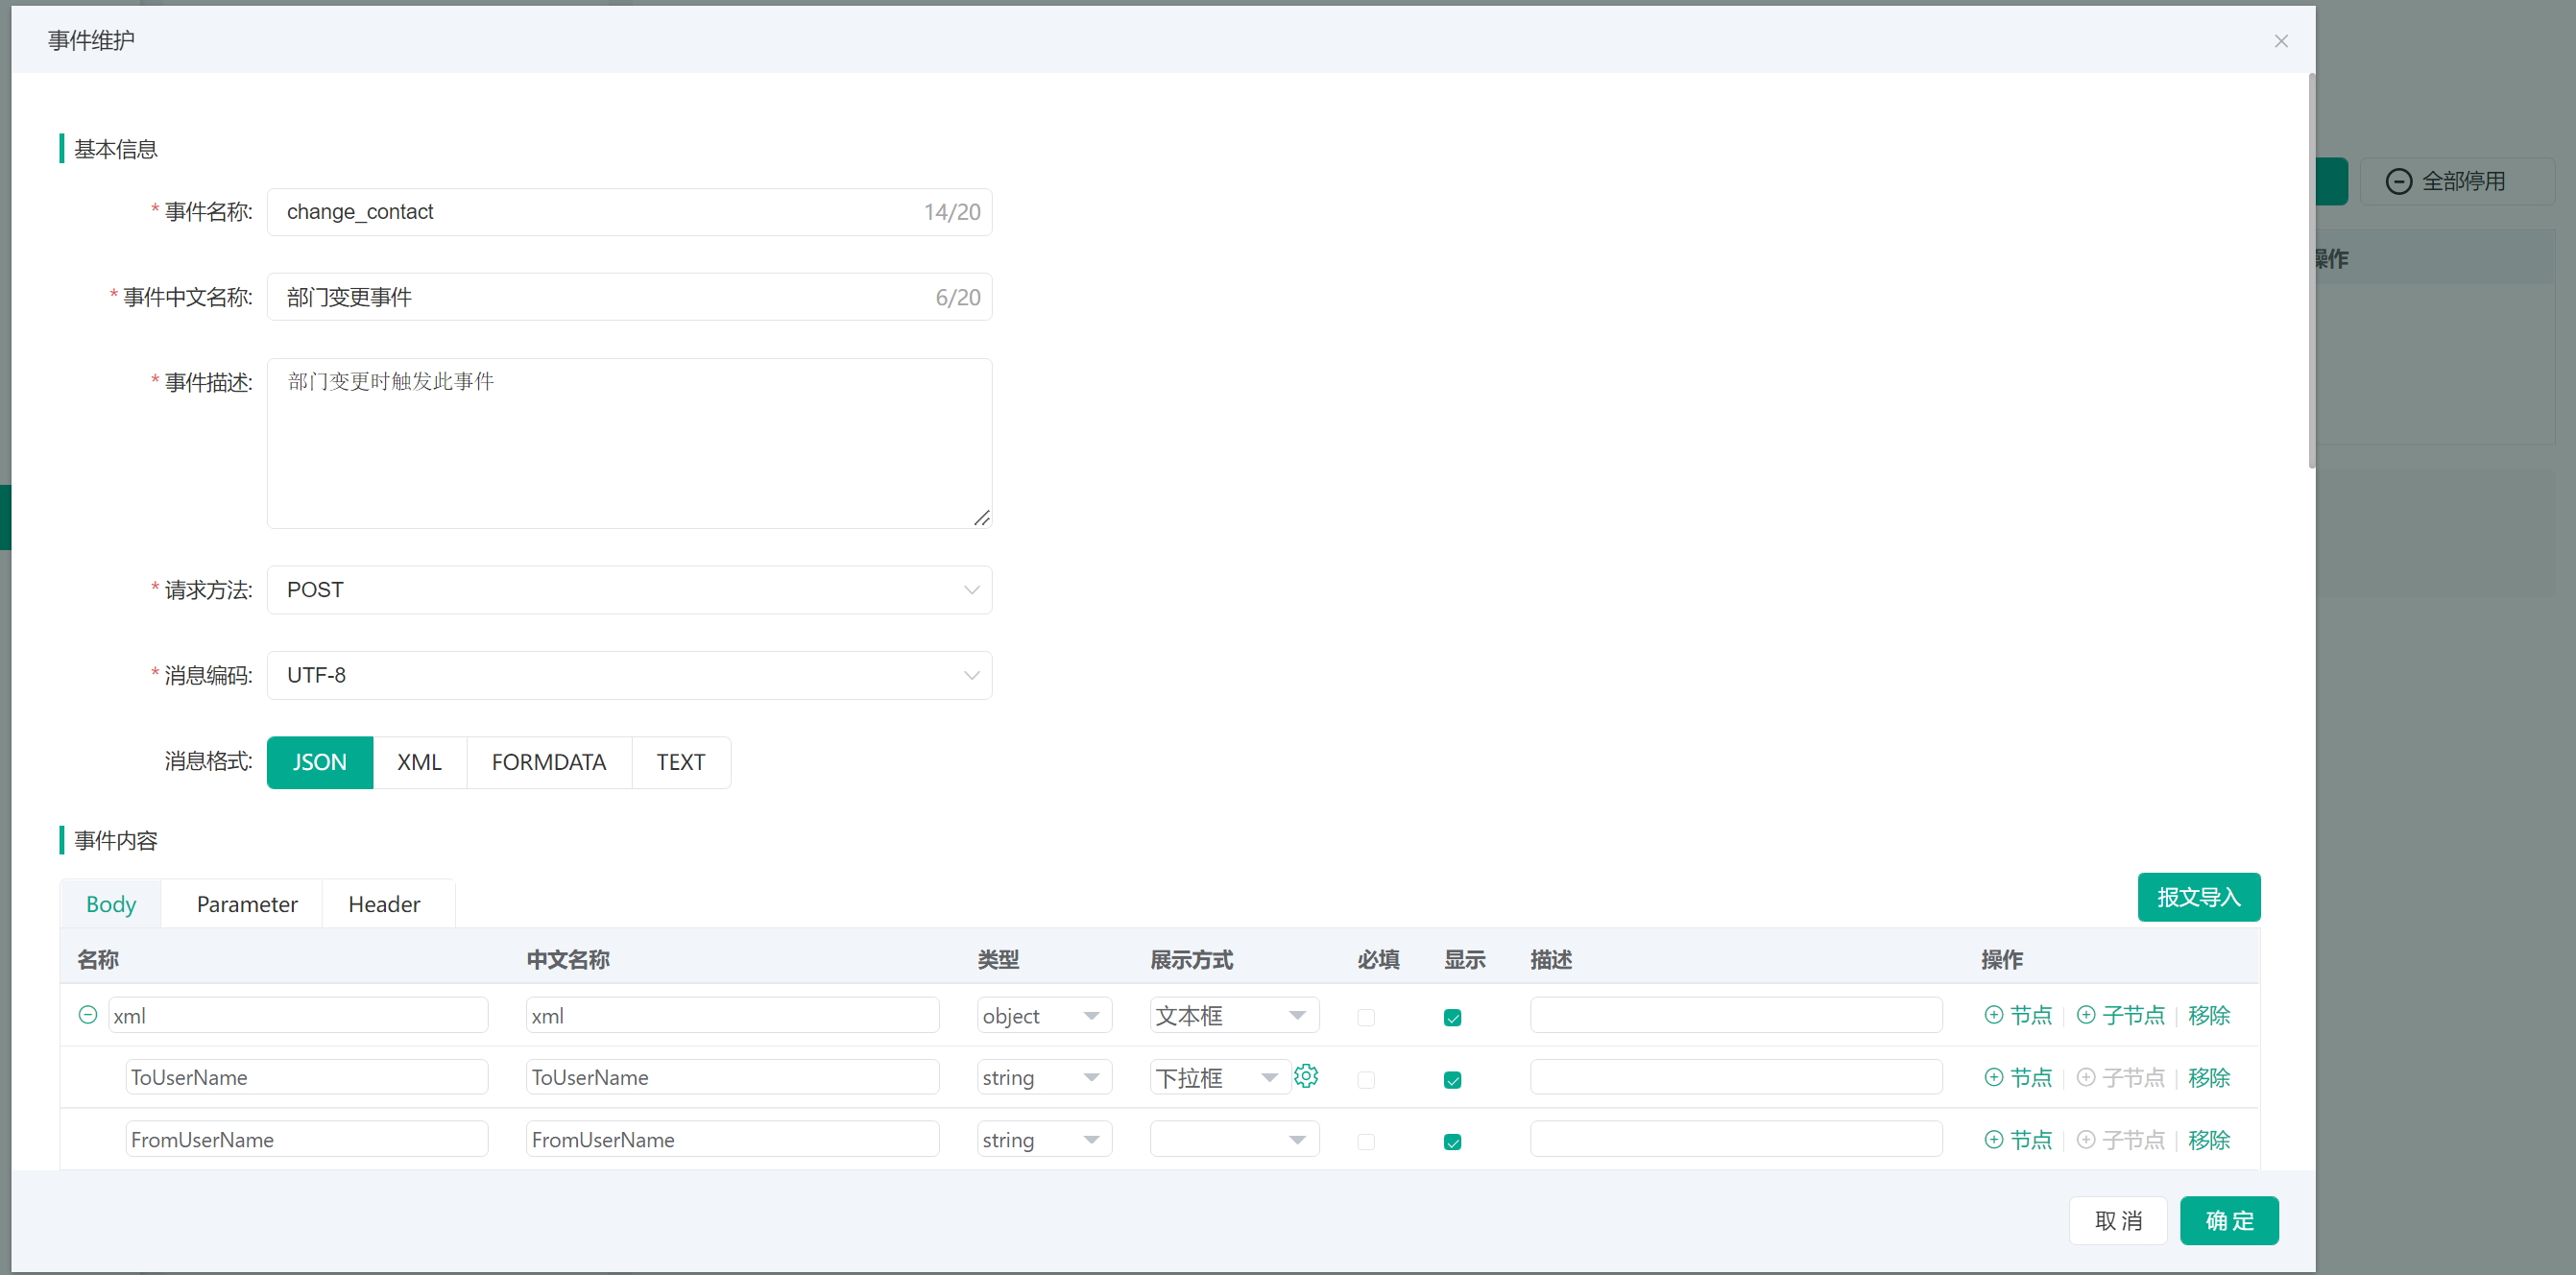
Task: Edit FromUserName name field
Action: pos(306,1139)
